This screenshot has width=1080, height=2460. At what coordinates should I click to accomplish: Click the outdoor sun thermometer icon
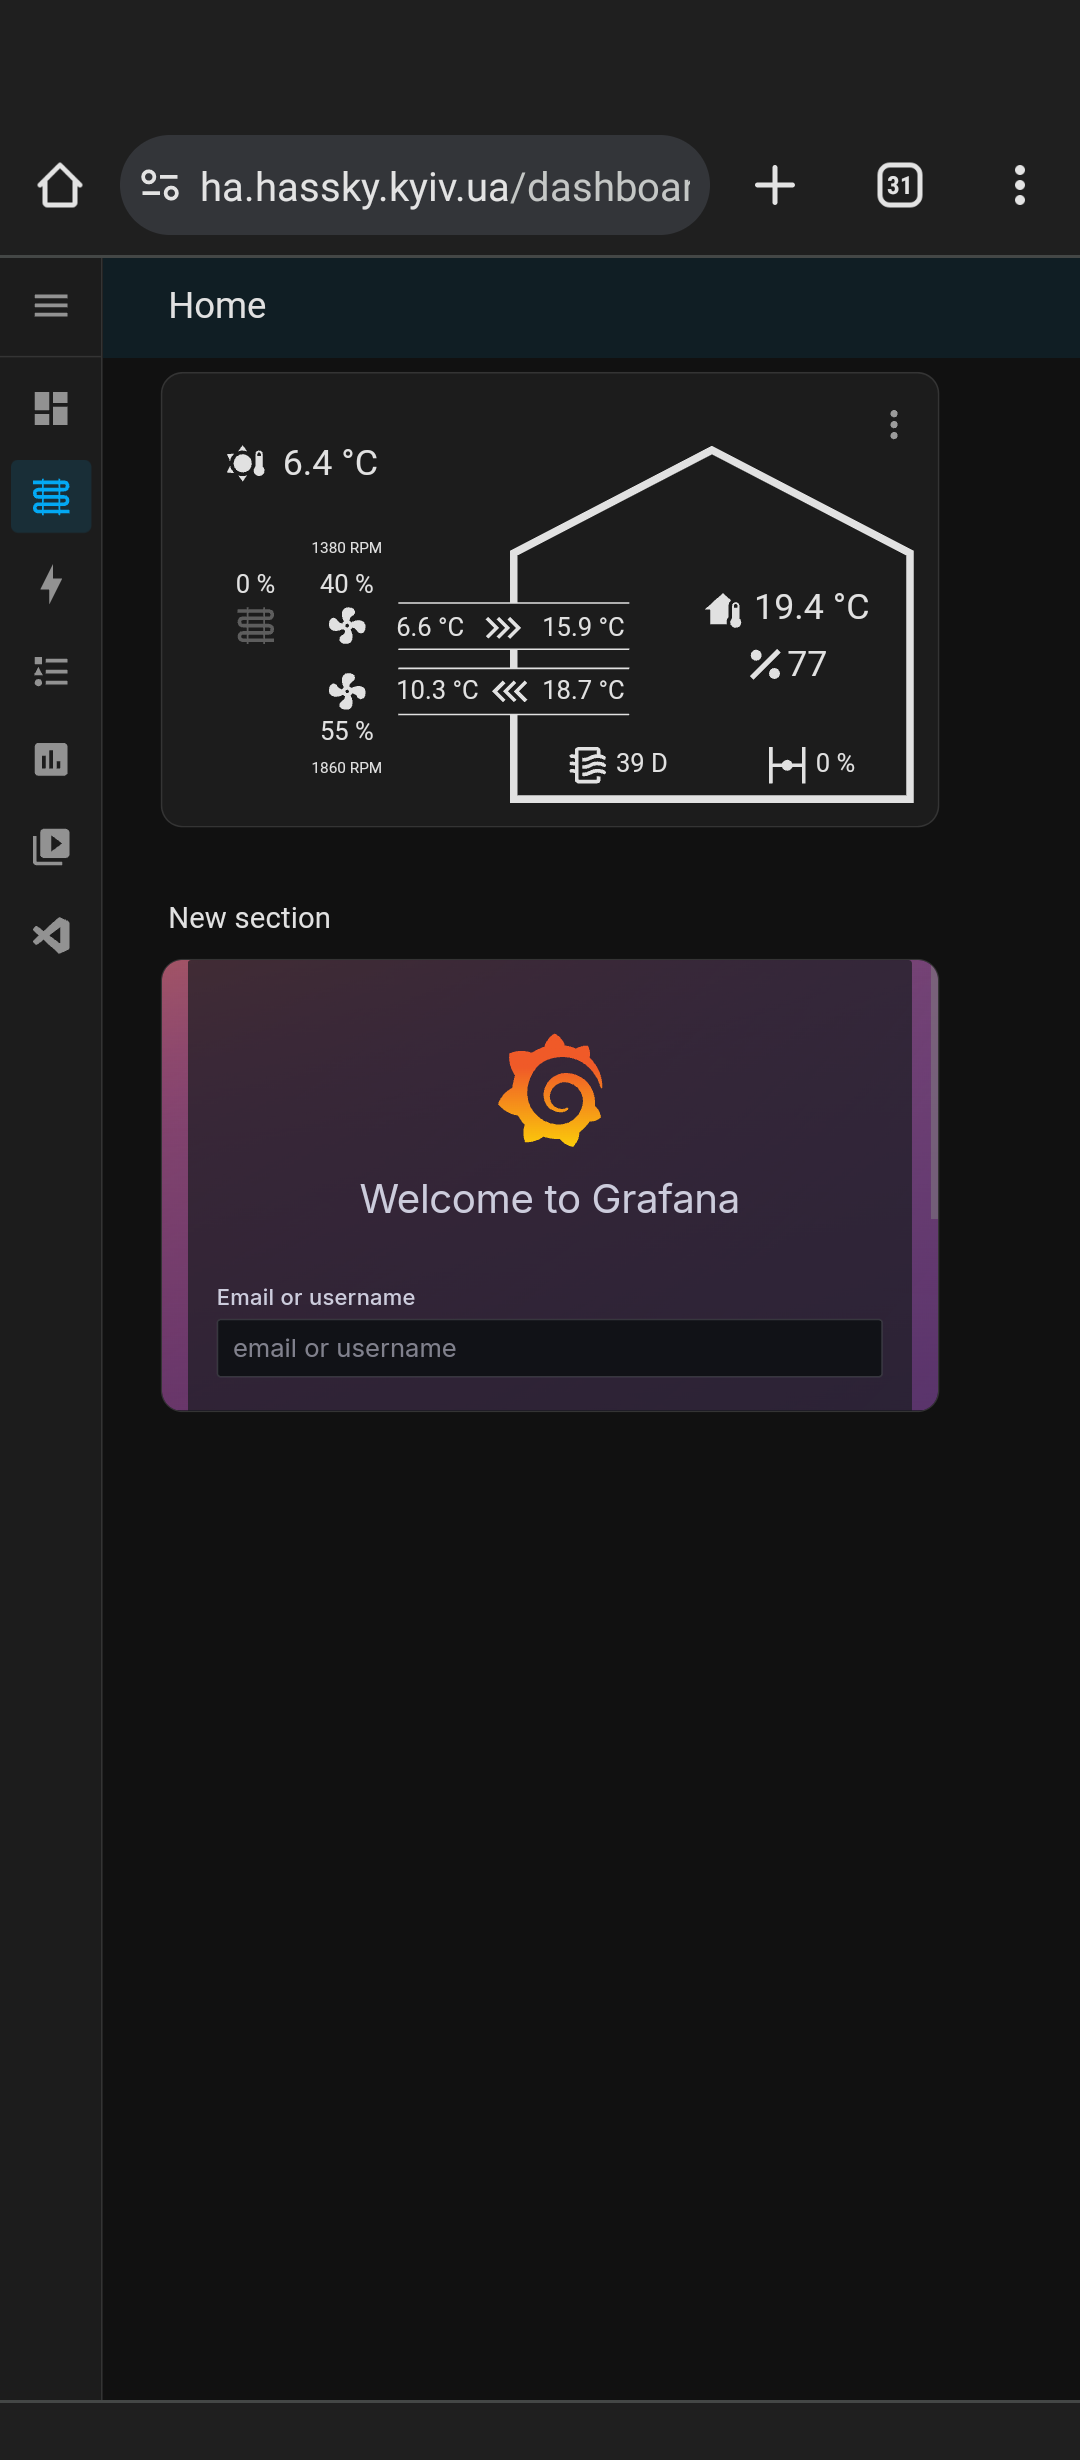pyautogui.click(x=246, y=463)
